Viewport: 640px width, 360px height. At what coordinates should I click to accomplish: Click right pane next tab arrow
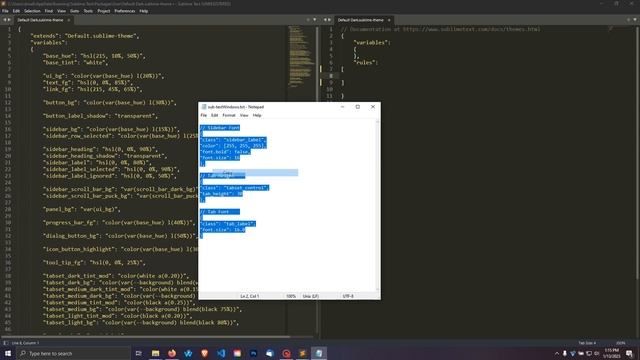point(330,20)
